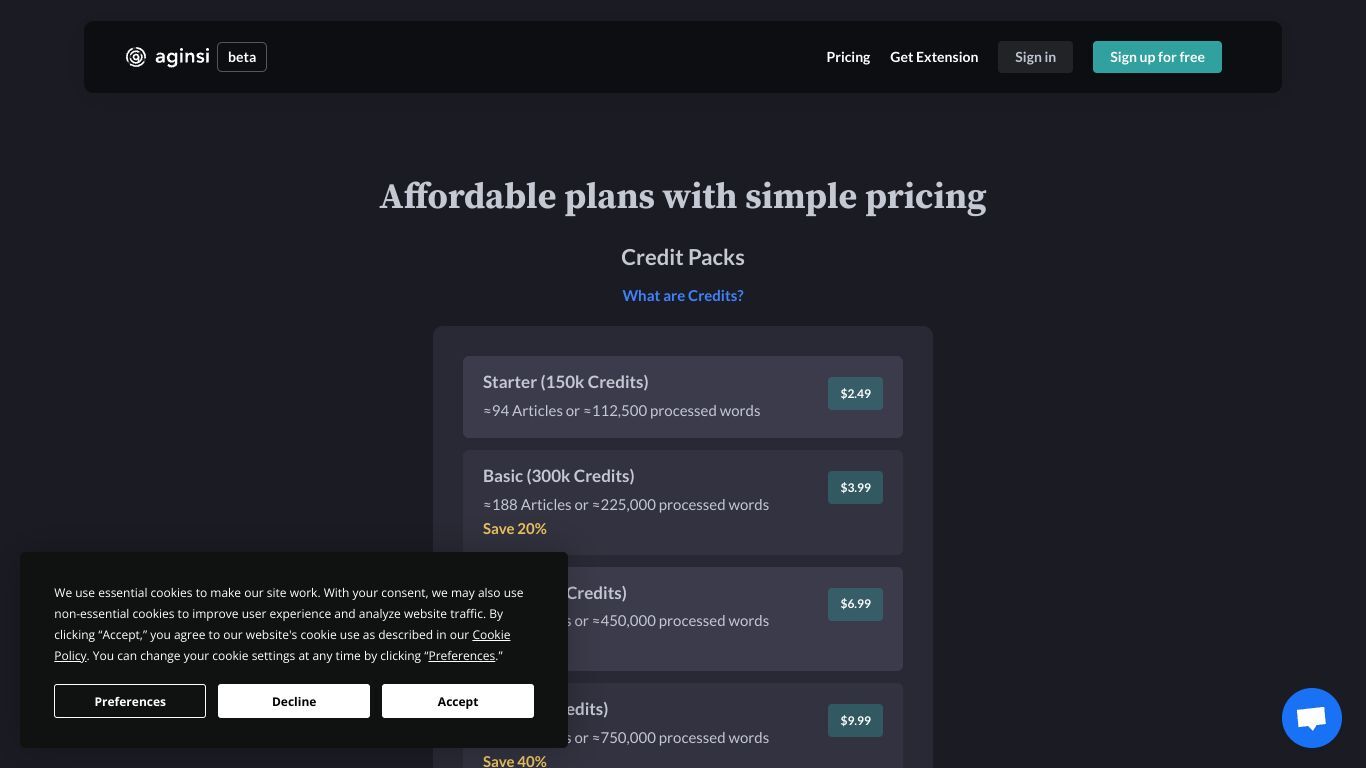Click Sign up for free button
1366x768 pixels.
pos(1157,57)
